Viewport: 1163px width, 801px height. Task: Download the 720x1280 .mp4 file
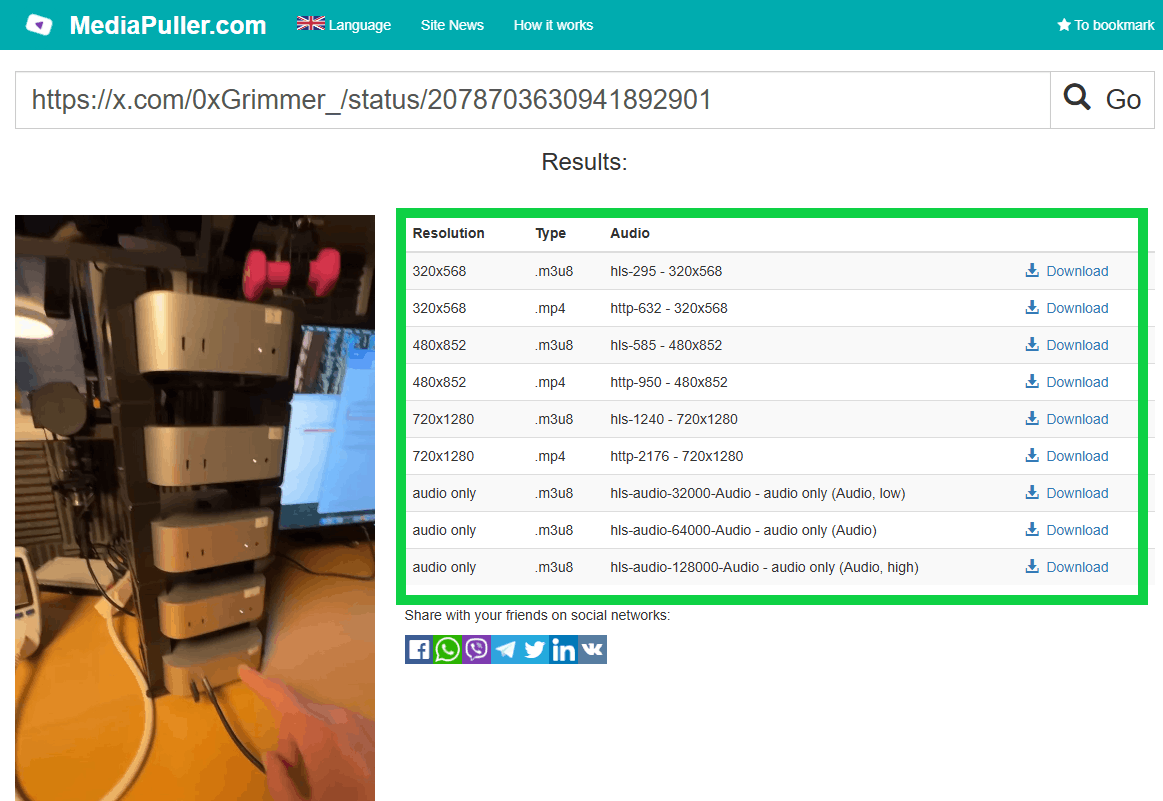click(1067, 456)
